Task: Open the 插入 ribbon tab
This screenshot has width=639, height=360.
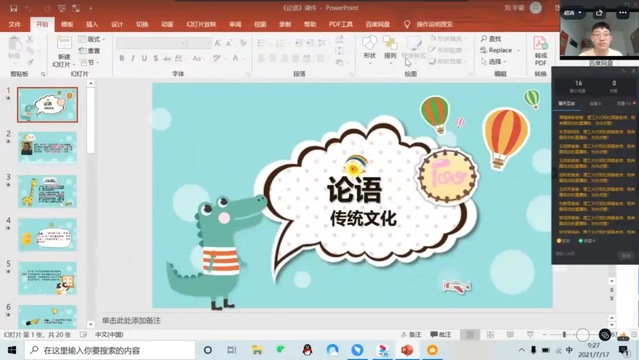Action: (x=92, y=24)
